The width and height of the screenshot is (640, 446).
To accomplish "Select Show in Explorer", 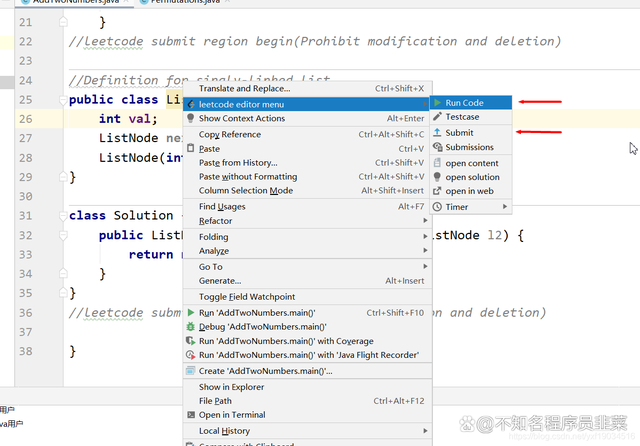I will coord(307,387).
